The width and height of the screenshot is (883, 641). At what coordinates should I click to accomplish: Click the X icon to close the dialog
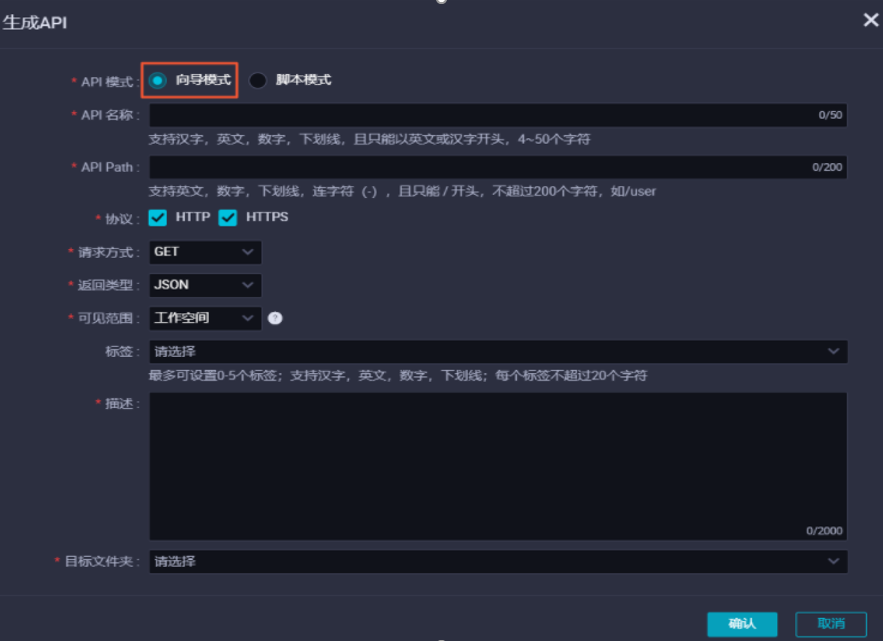click(x=869, y=20)
